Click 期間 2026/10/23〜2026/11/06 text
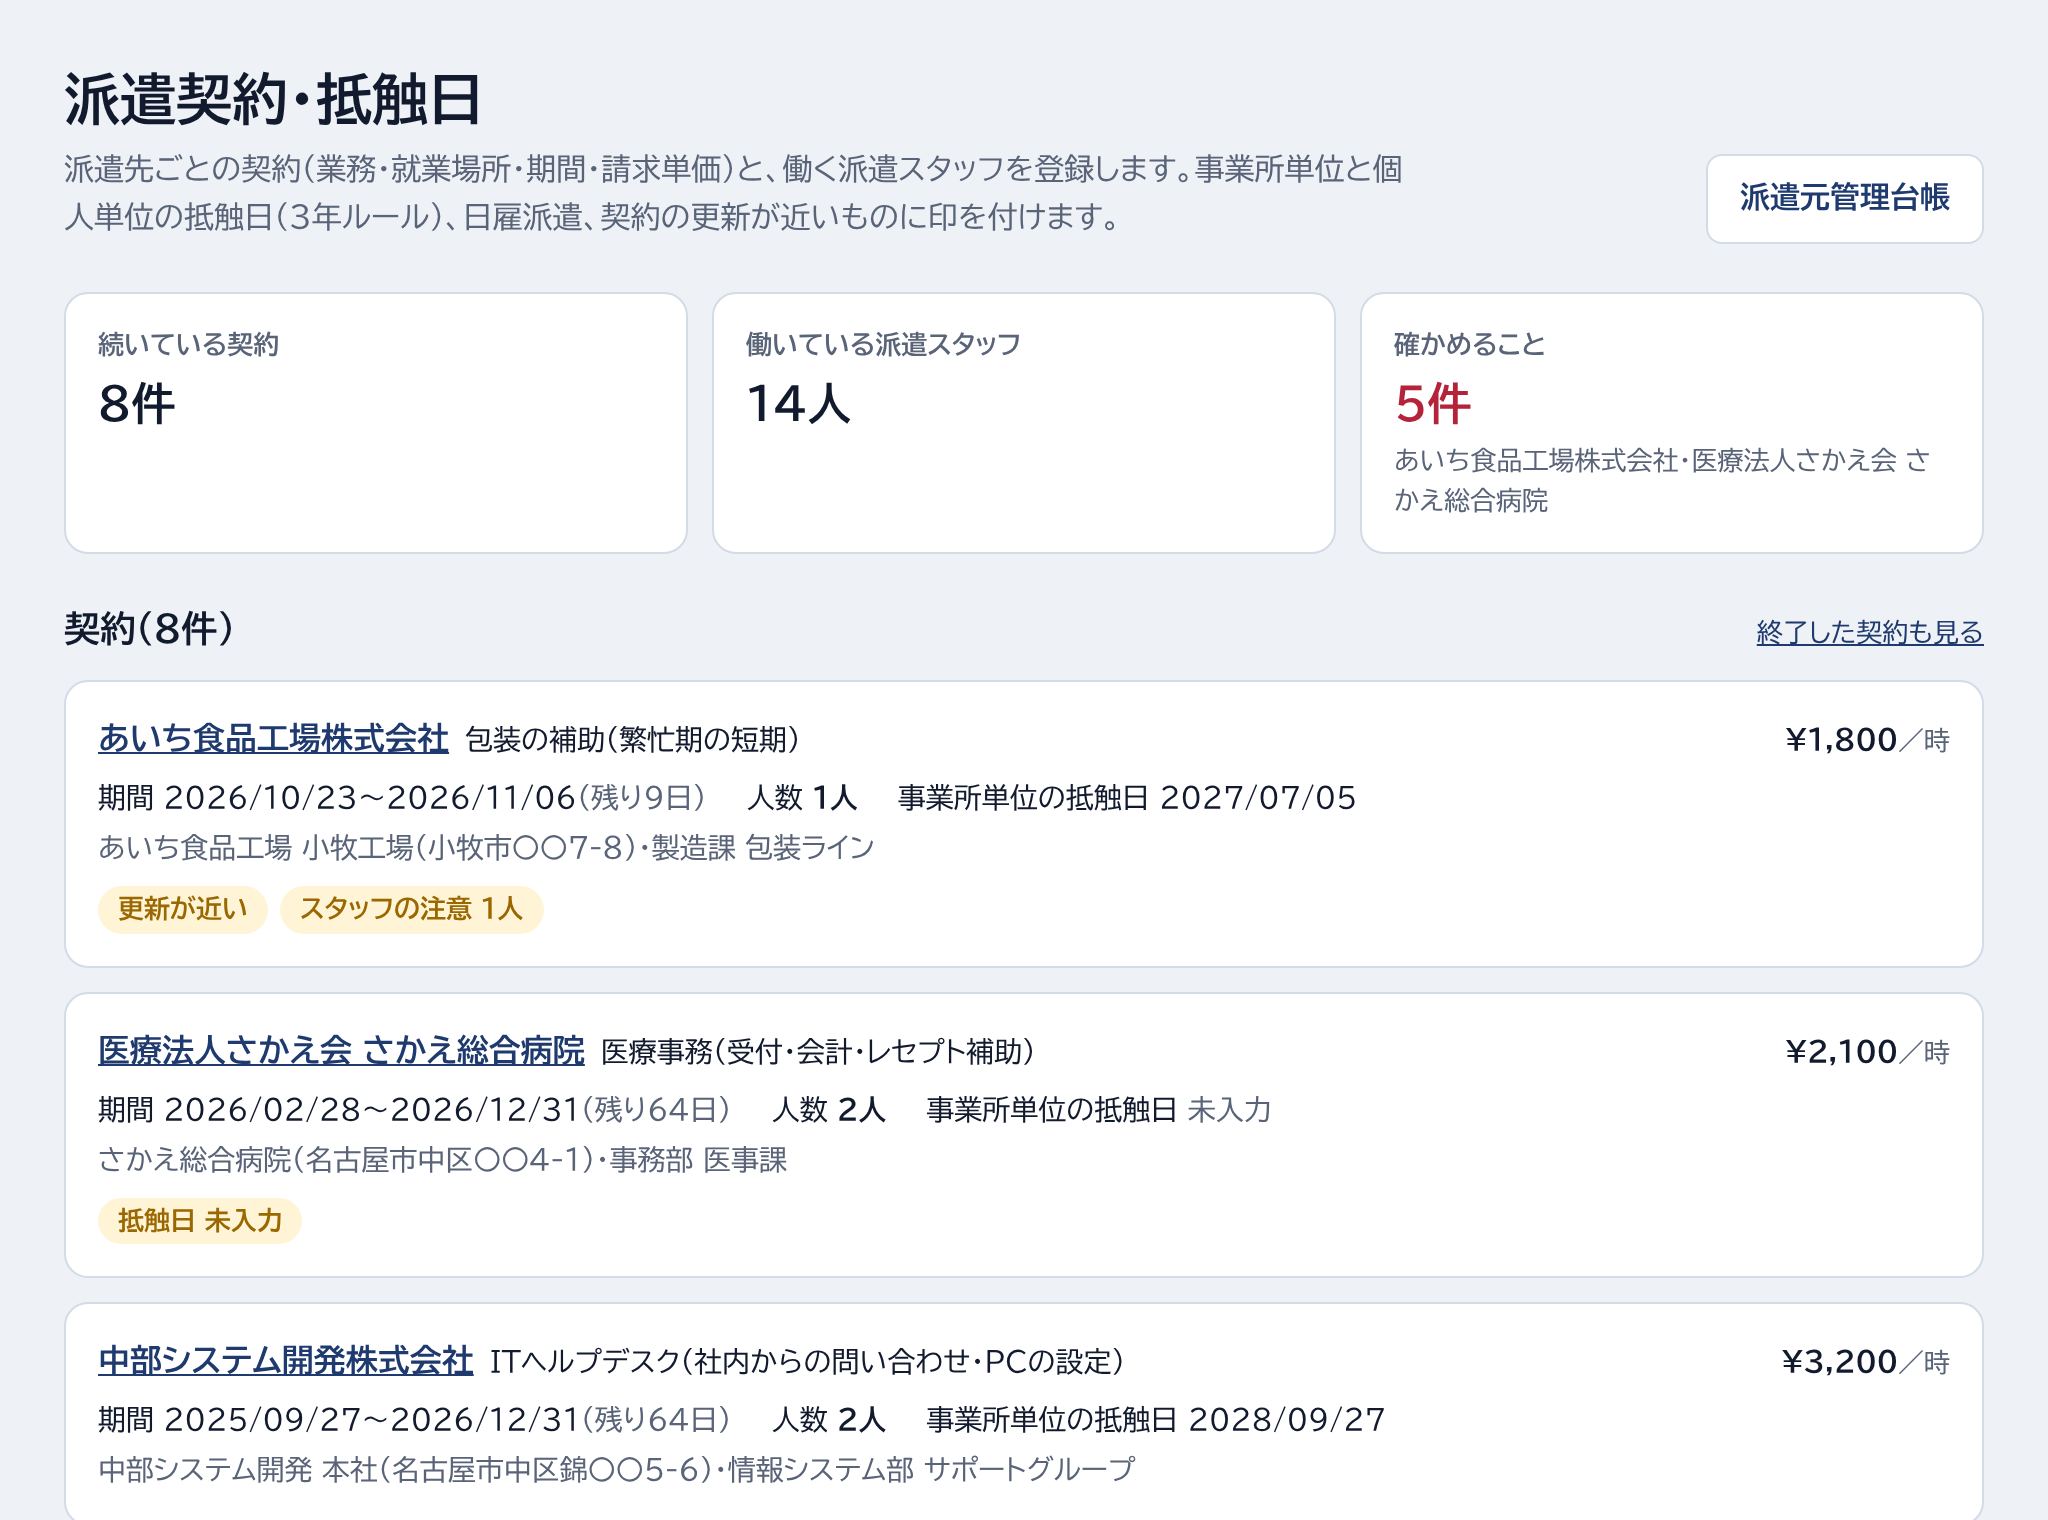Image resolution: width=2048 pixels, height=1520 pixels. point(337,798)
